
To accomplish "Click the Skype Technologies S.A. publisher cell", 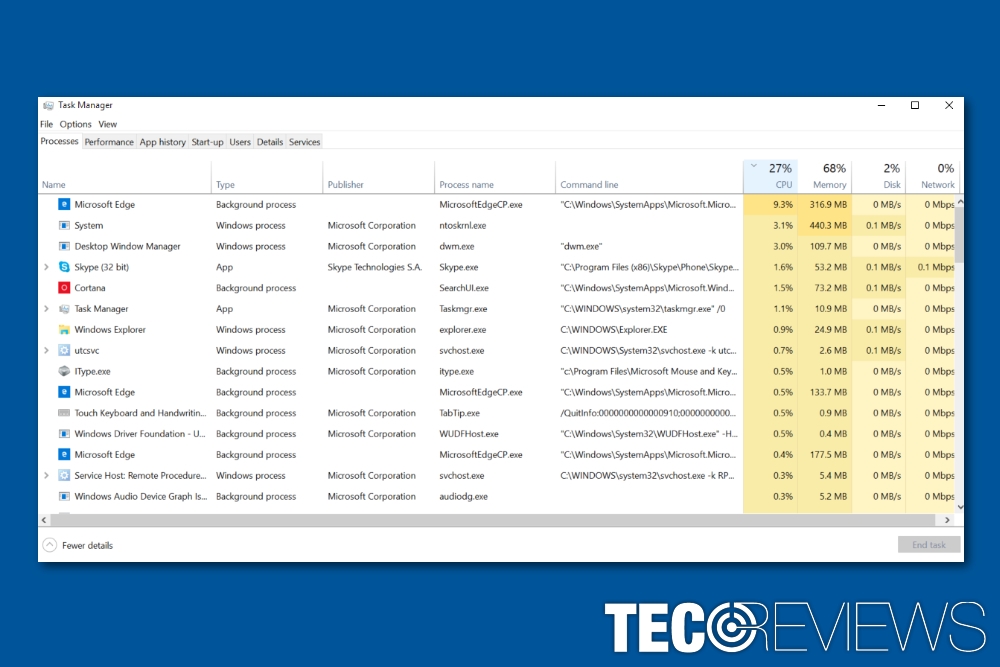I will (x=375, y=267).
